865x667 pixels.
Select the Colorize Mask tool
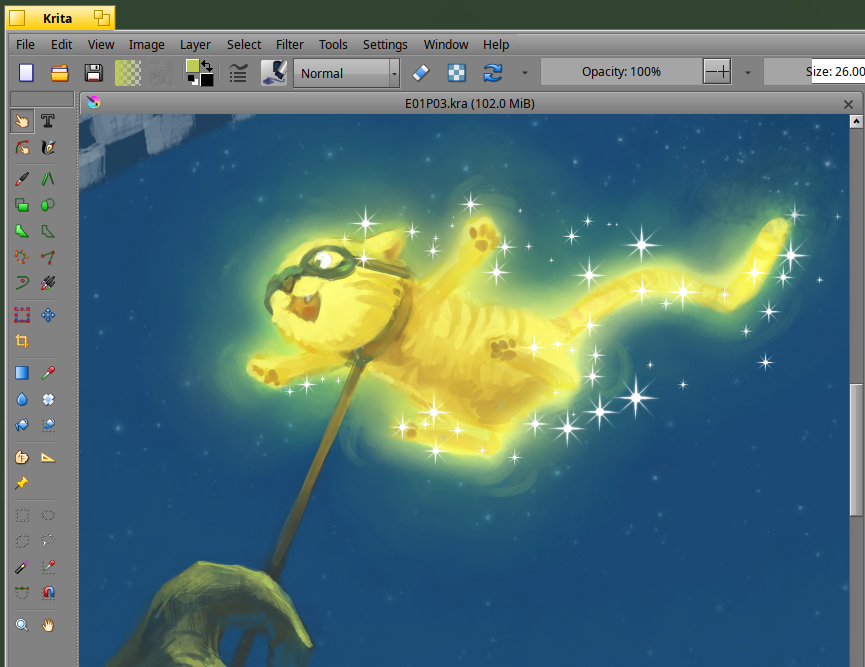coord(22,399)
